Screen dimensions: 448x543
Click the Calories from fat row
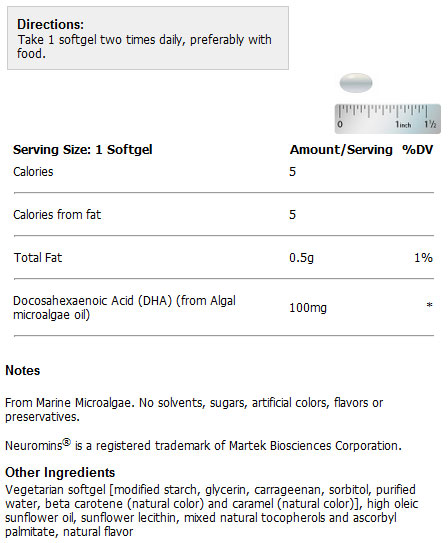[x=224, y=215]
